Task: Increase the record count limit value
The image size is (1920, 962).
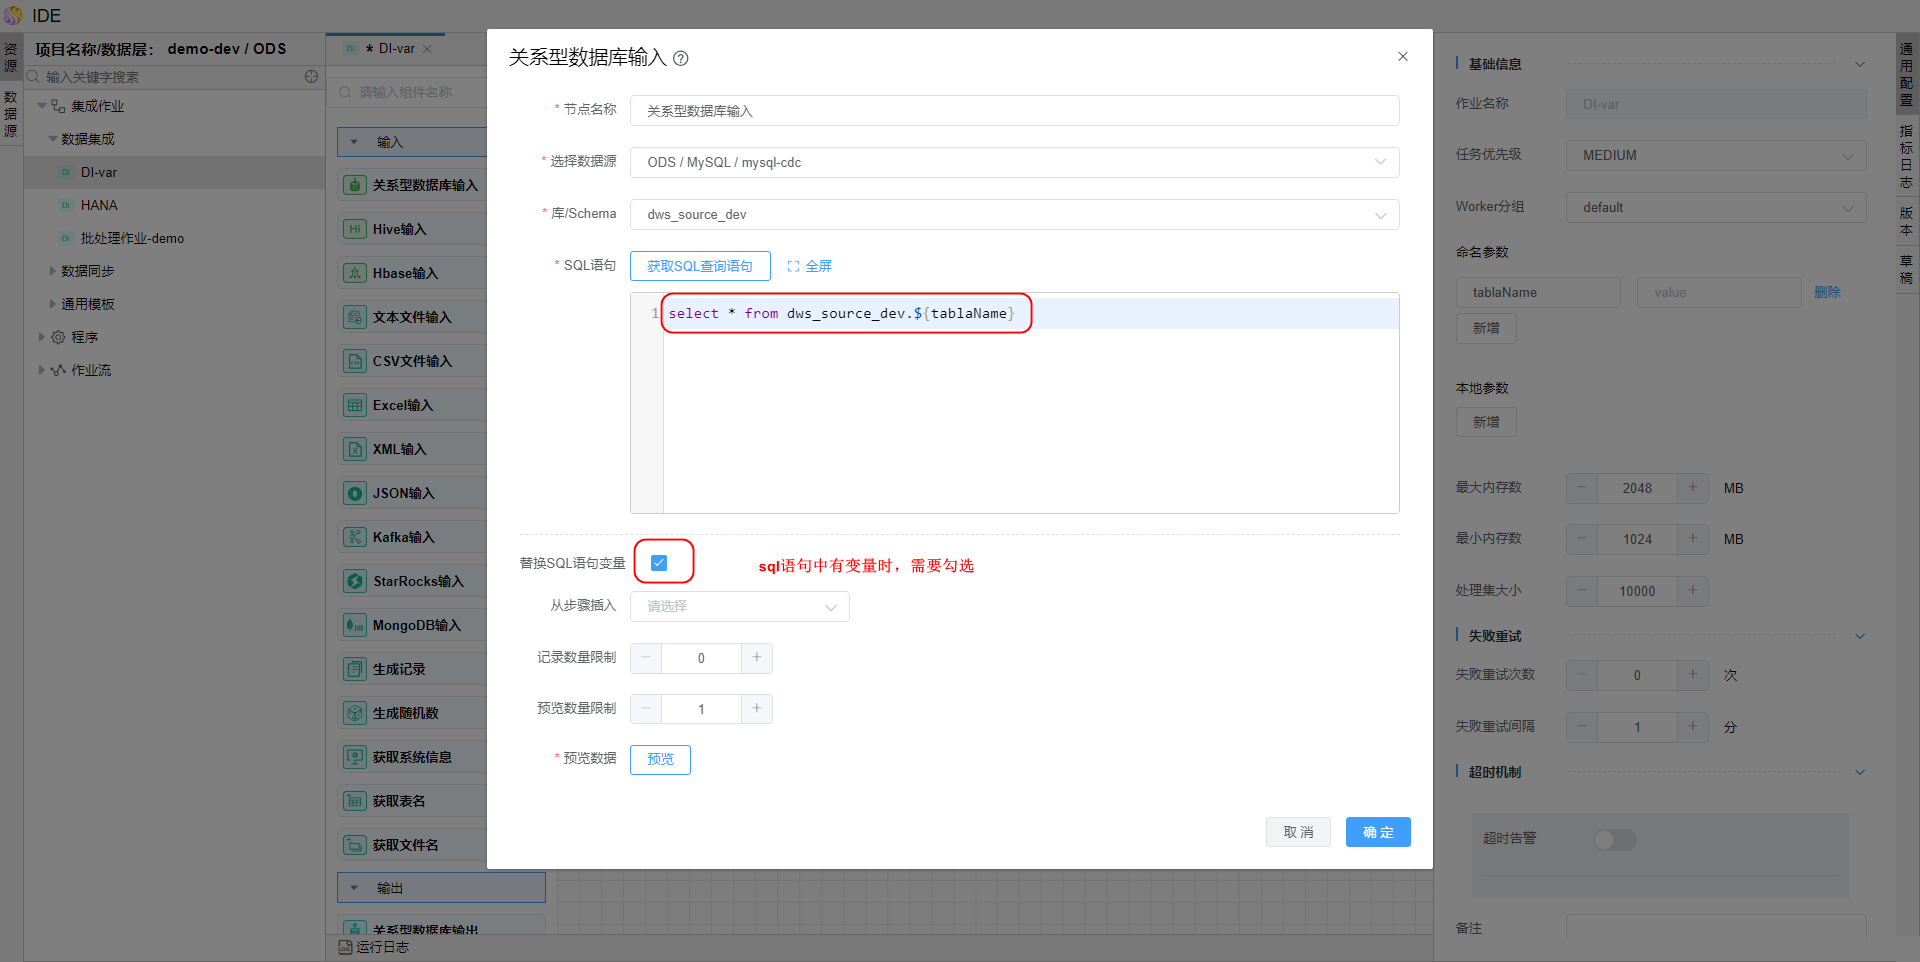Action: click(756, 657)
